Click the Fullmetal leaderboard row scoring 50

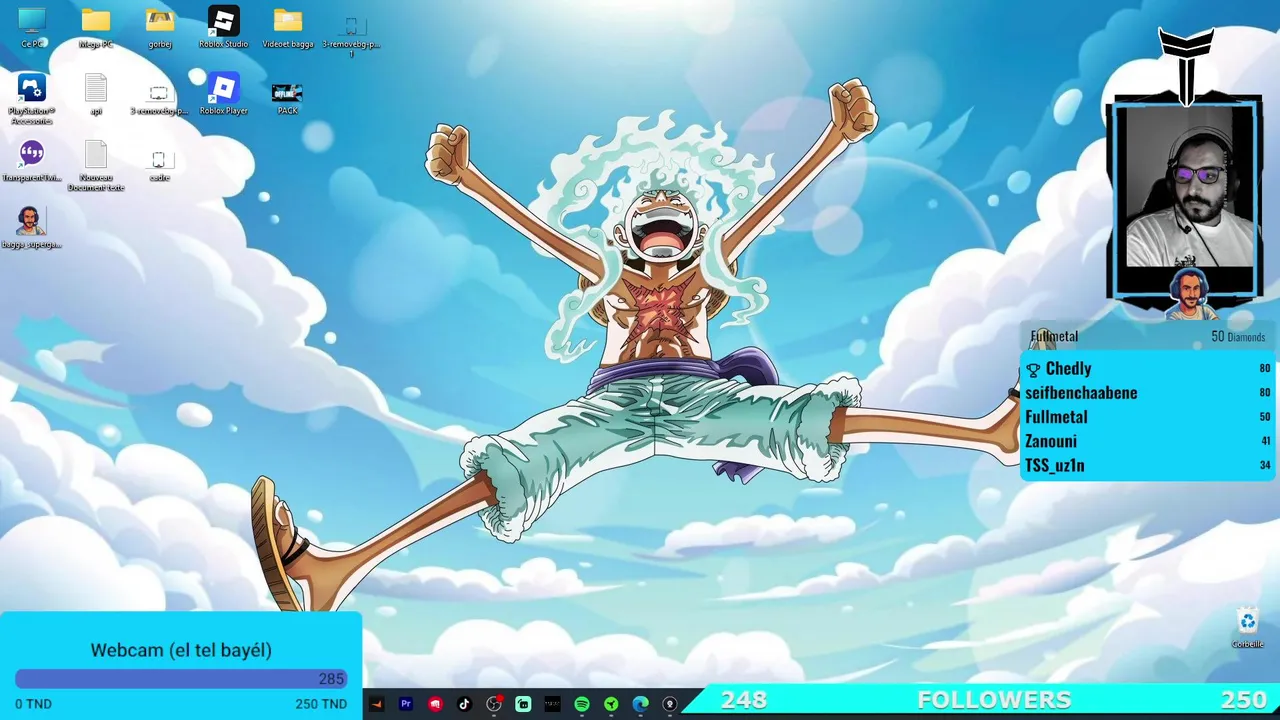pyautogui.click(x=1147, y=417)
